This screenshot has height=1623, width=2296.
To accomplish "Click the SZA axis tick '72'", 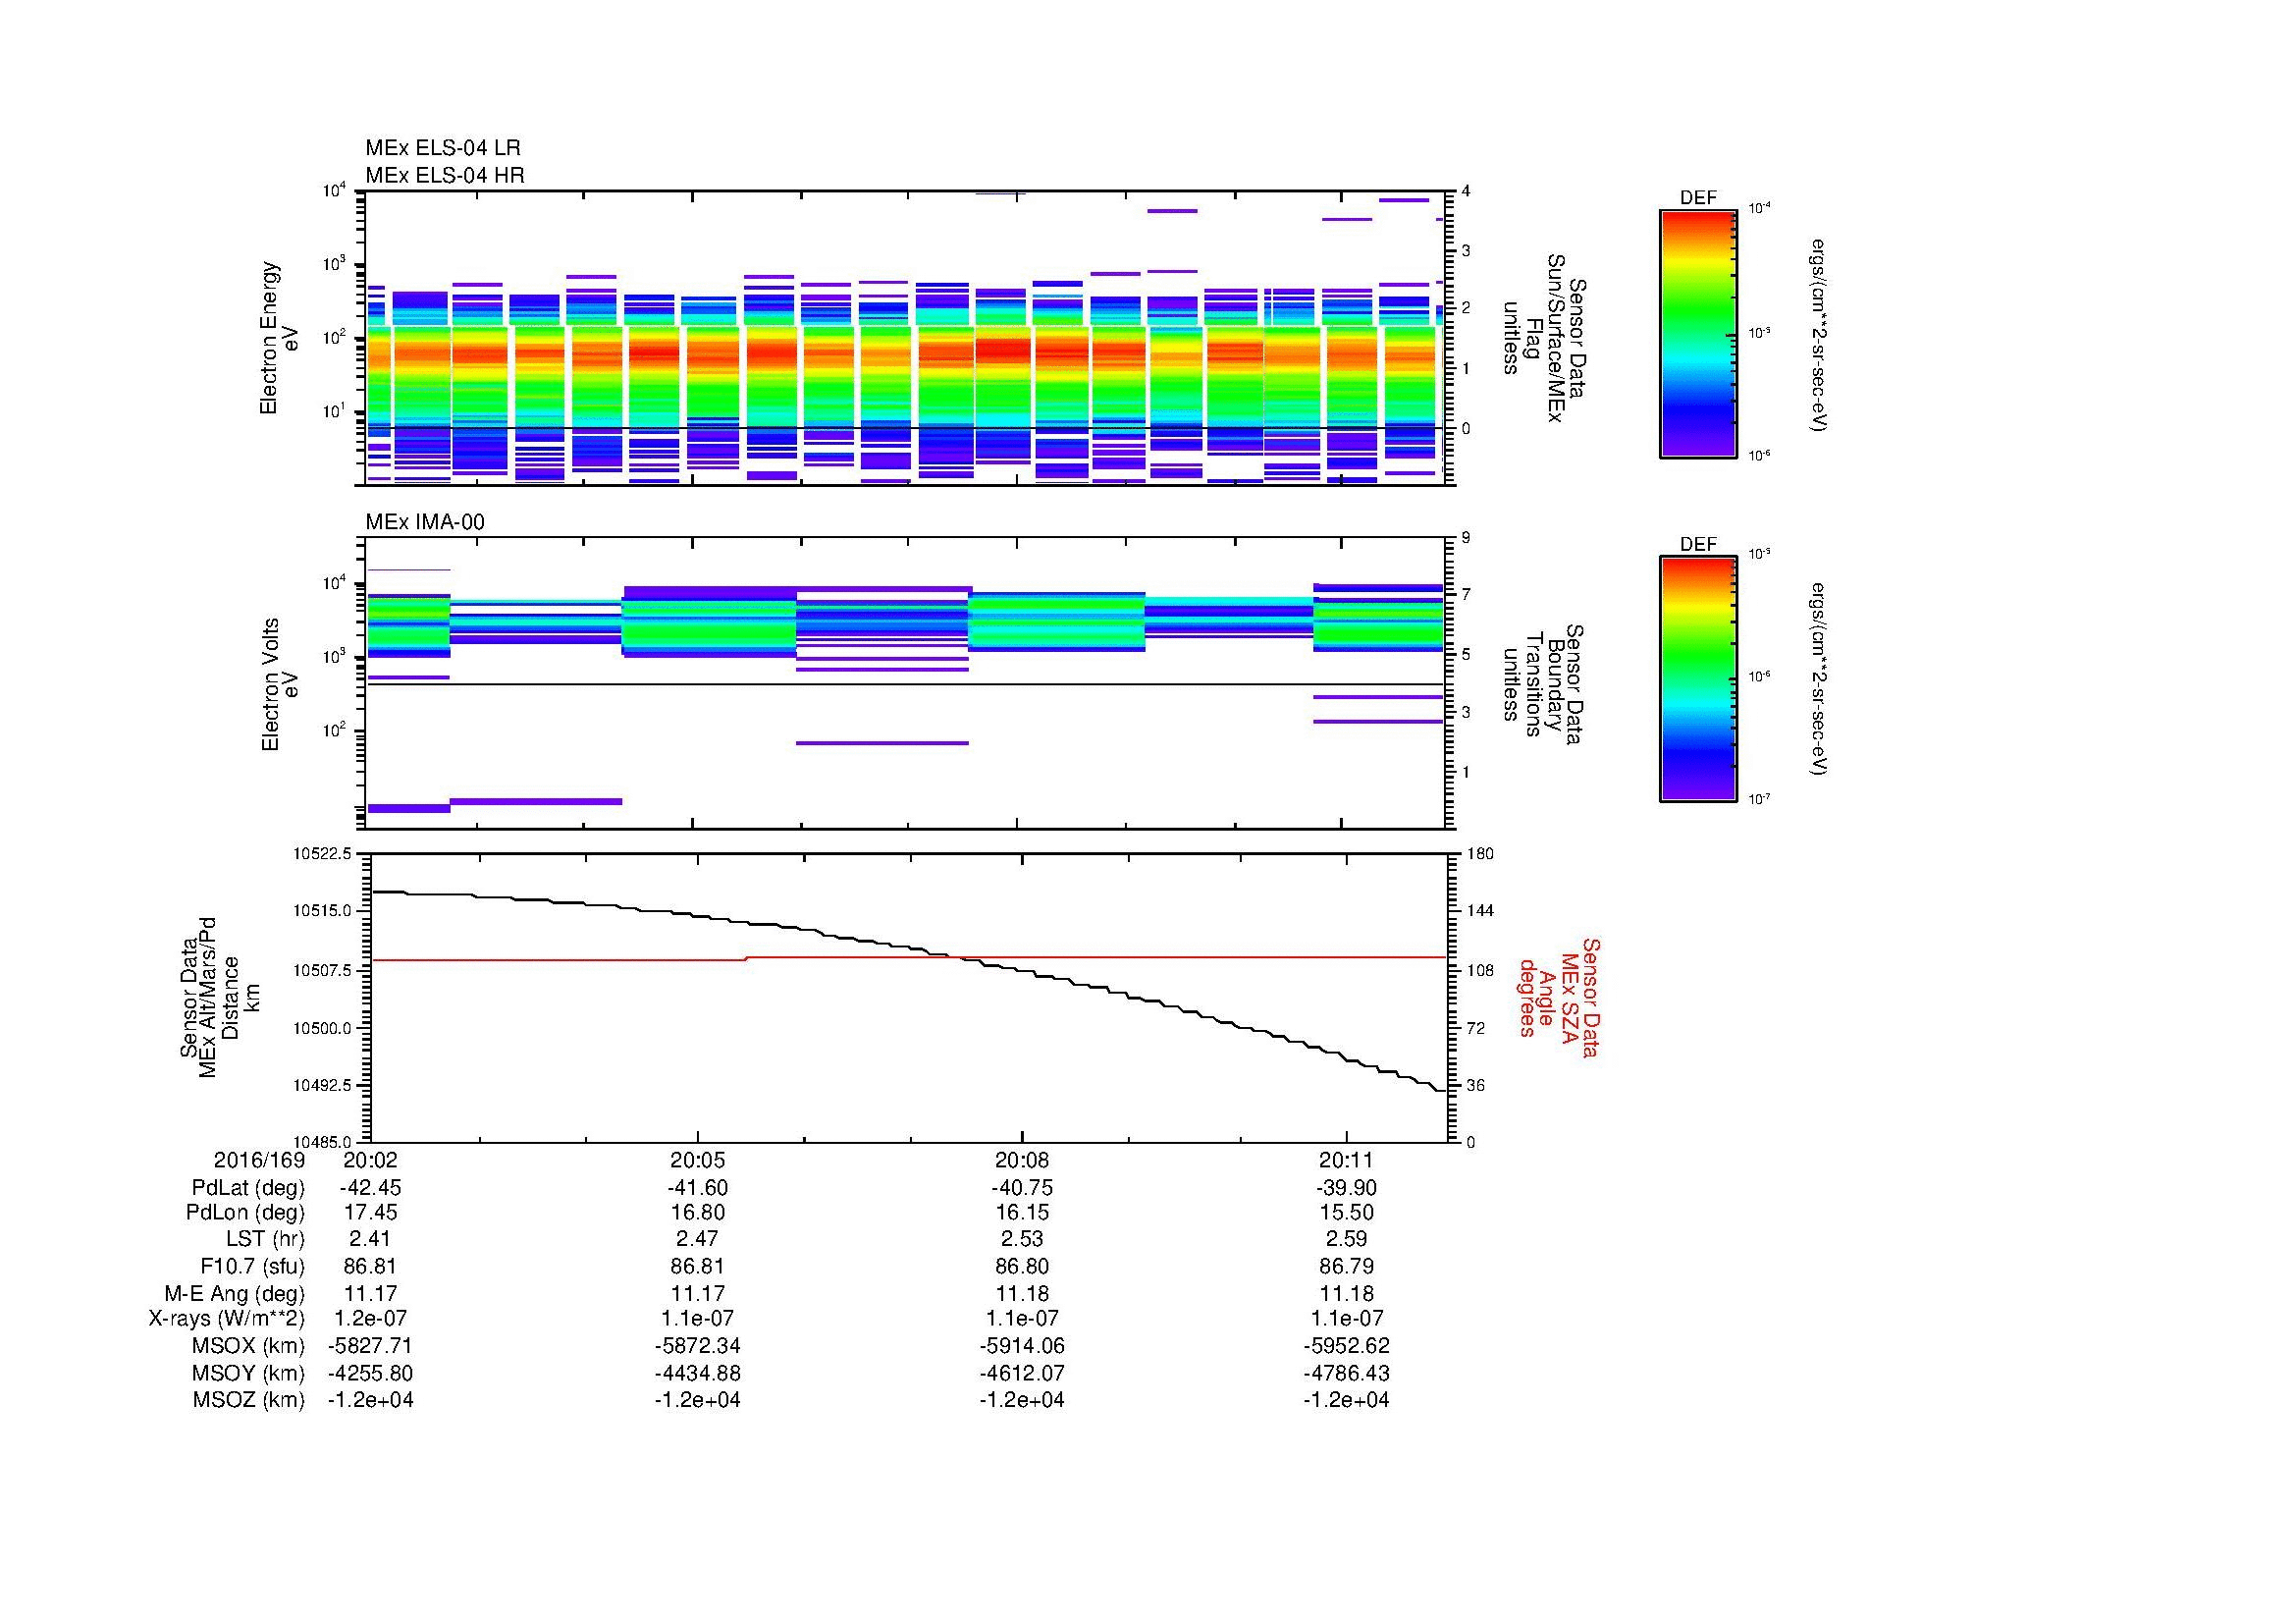I will pos(1477,1028).
